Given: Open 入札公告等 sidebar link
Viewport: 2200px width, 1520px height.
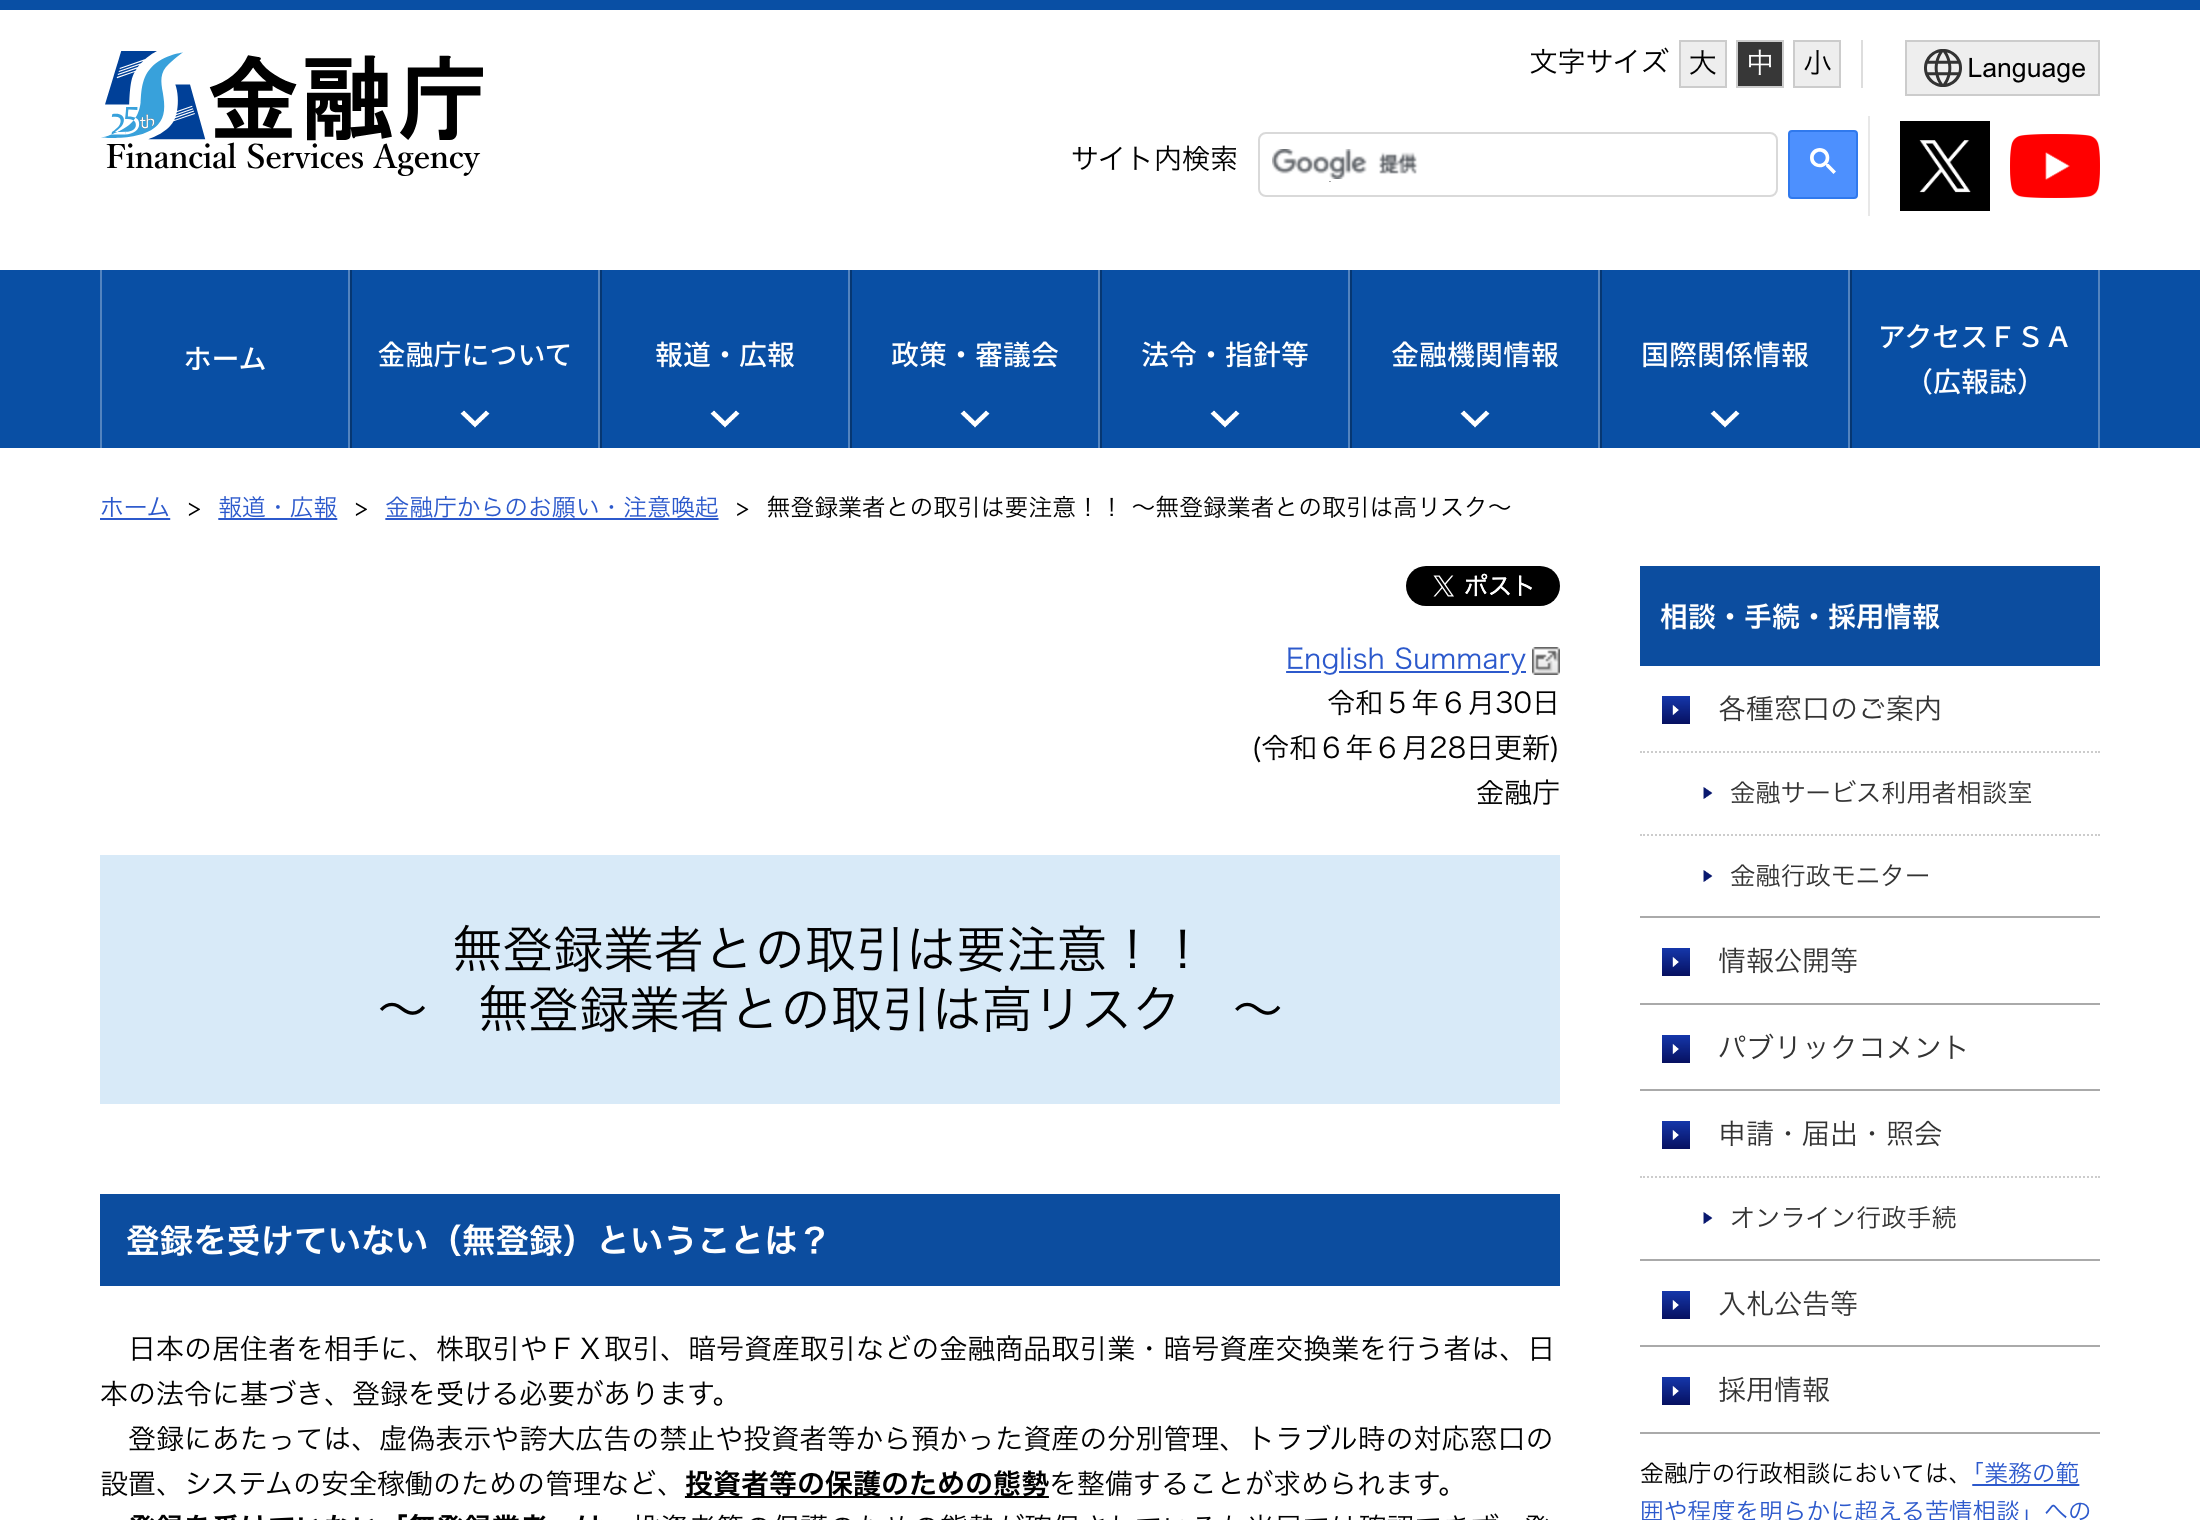Looking at the screenshot, I should (x=1788, y=1305).
